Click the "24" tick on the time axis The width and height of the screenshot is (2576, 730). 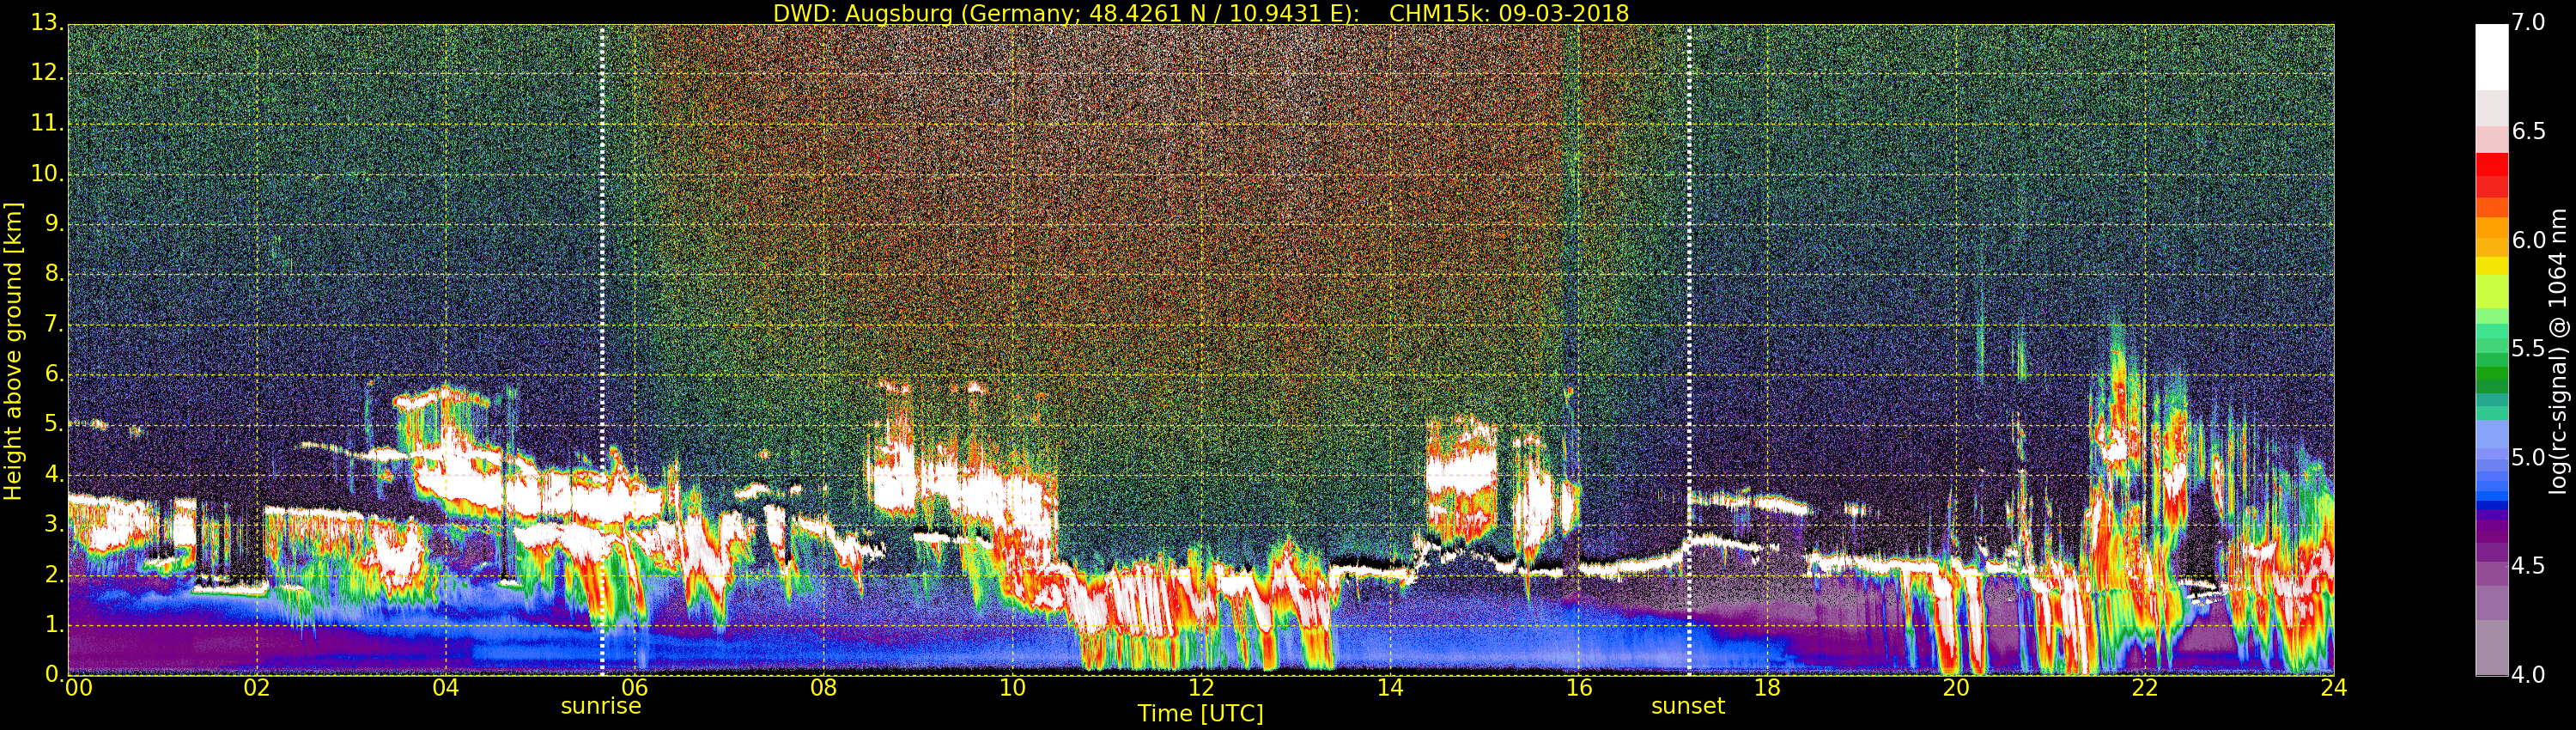point(2334,688)
